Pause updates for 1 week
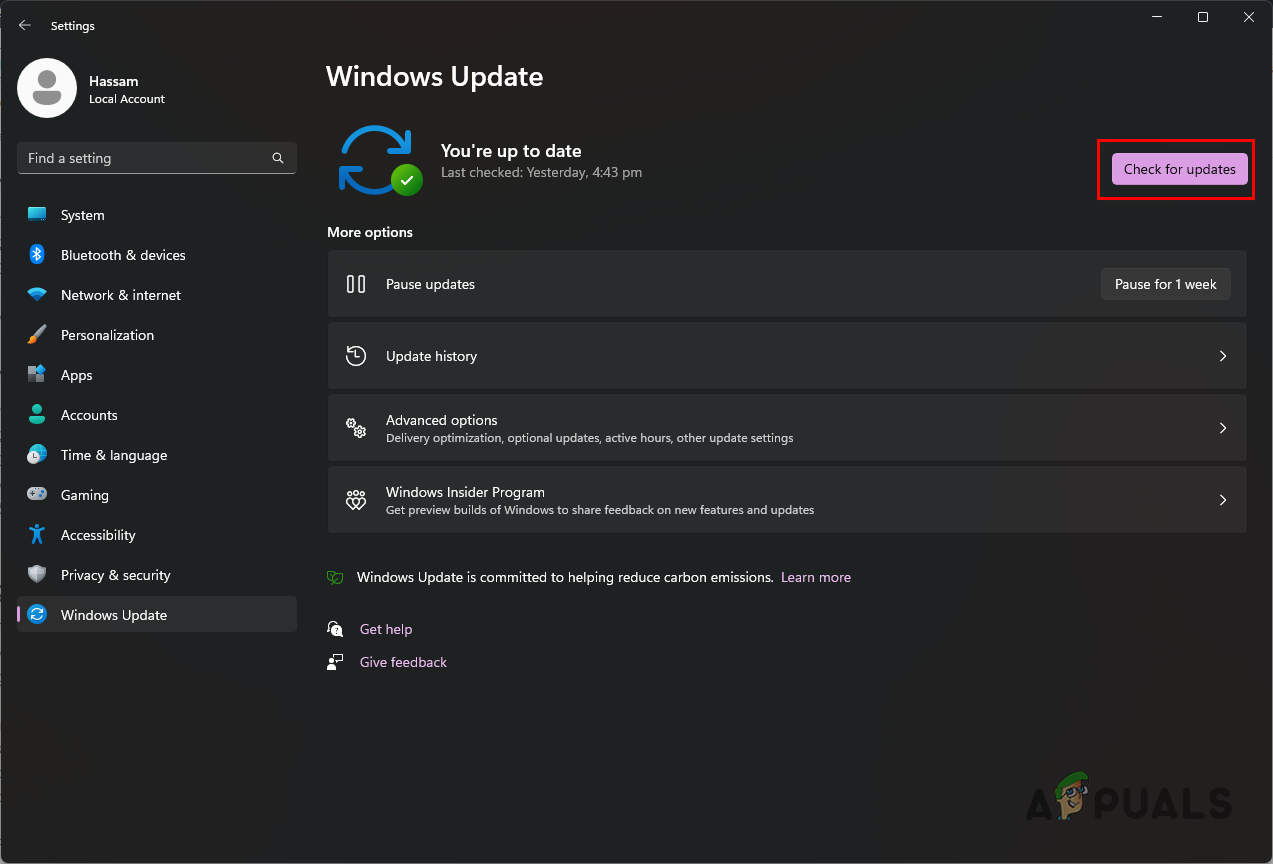Image resolution: width=1273 pixels, height=864 pixels. click(x=1165, y=283)
